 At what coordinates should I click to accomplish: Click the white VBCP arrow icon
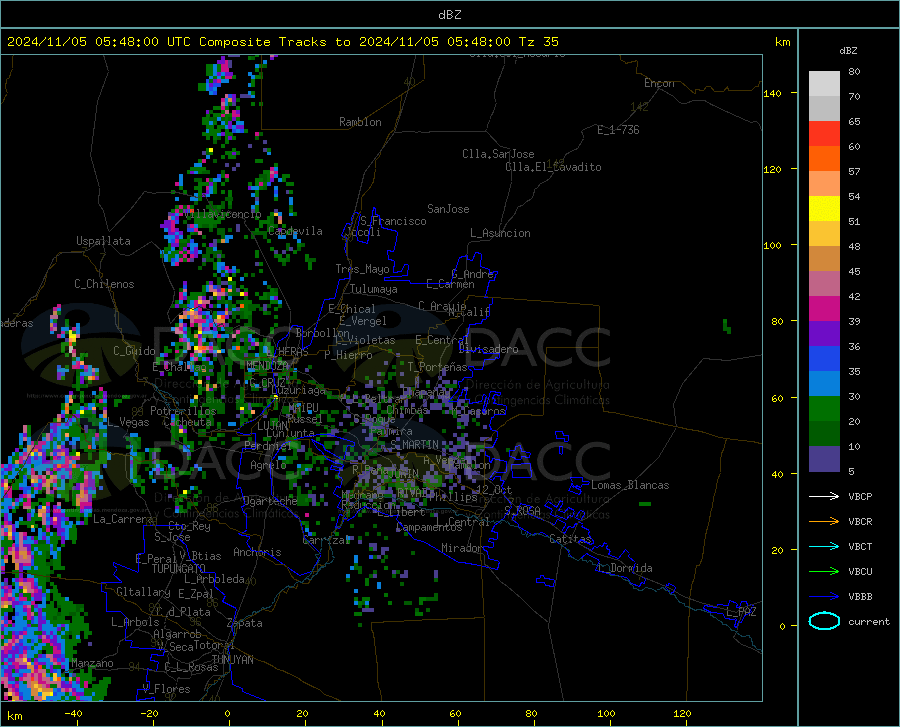[824, 496]
